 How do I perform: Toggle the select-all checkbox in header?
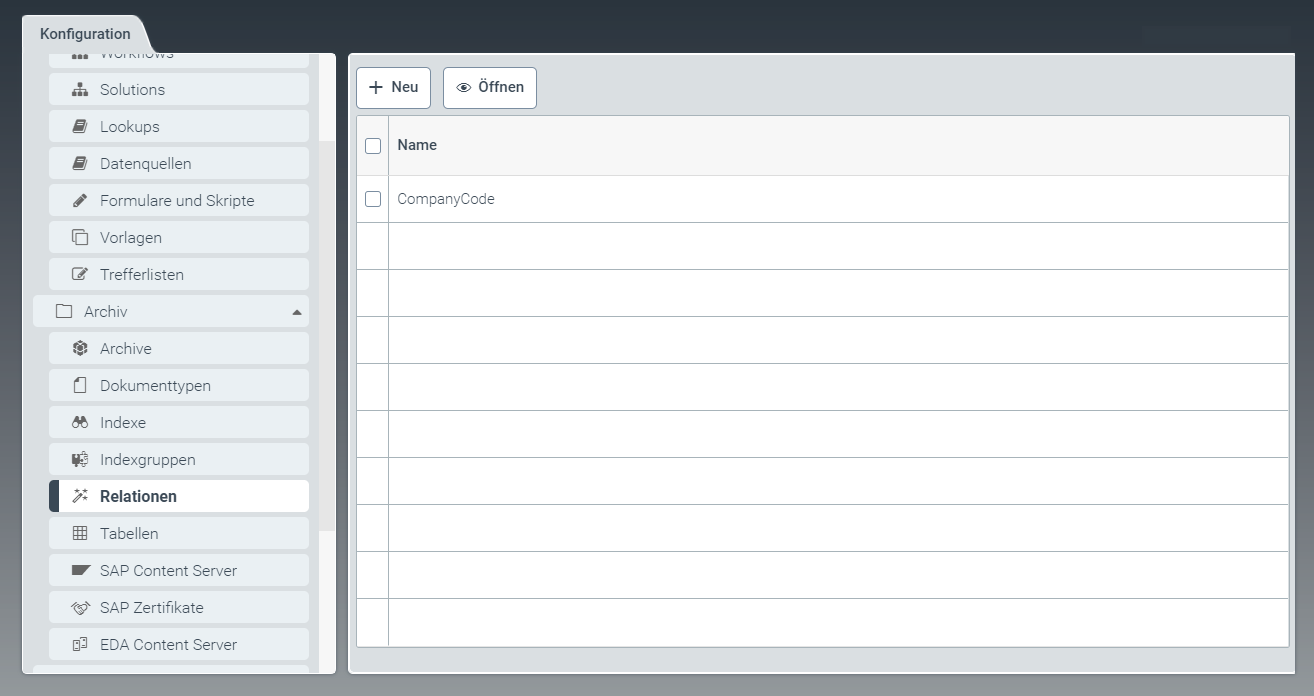(x=373, y=146)
